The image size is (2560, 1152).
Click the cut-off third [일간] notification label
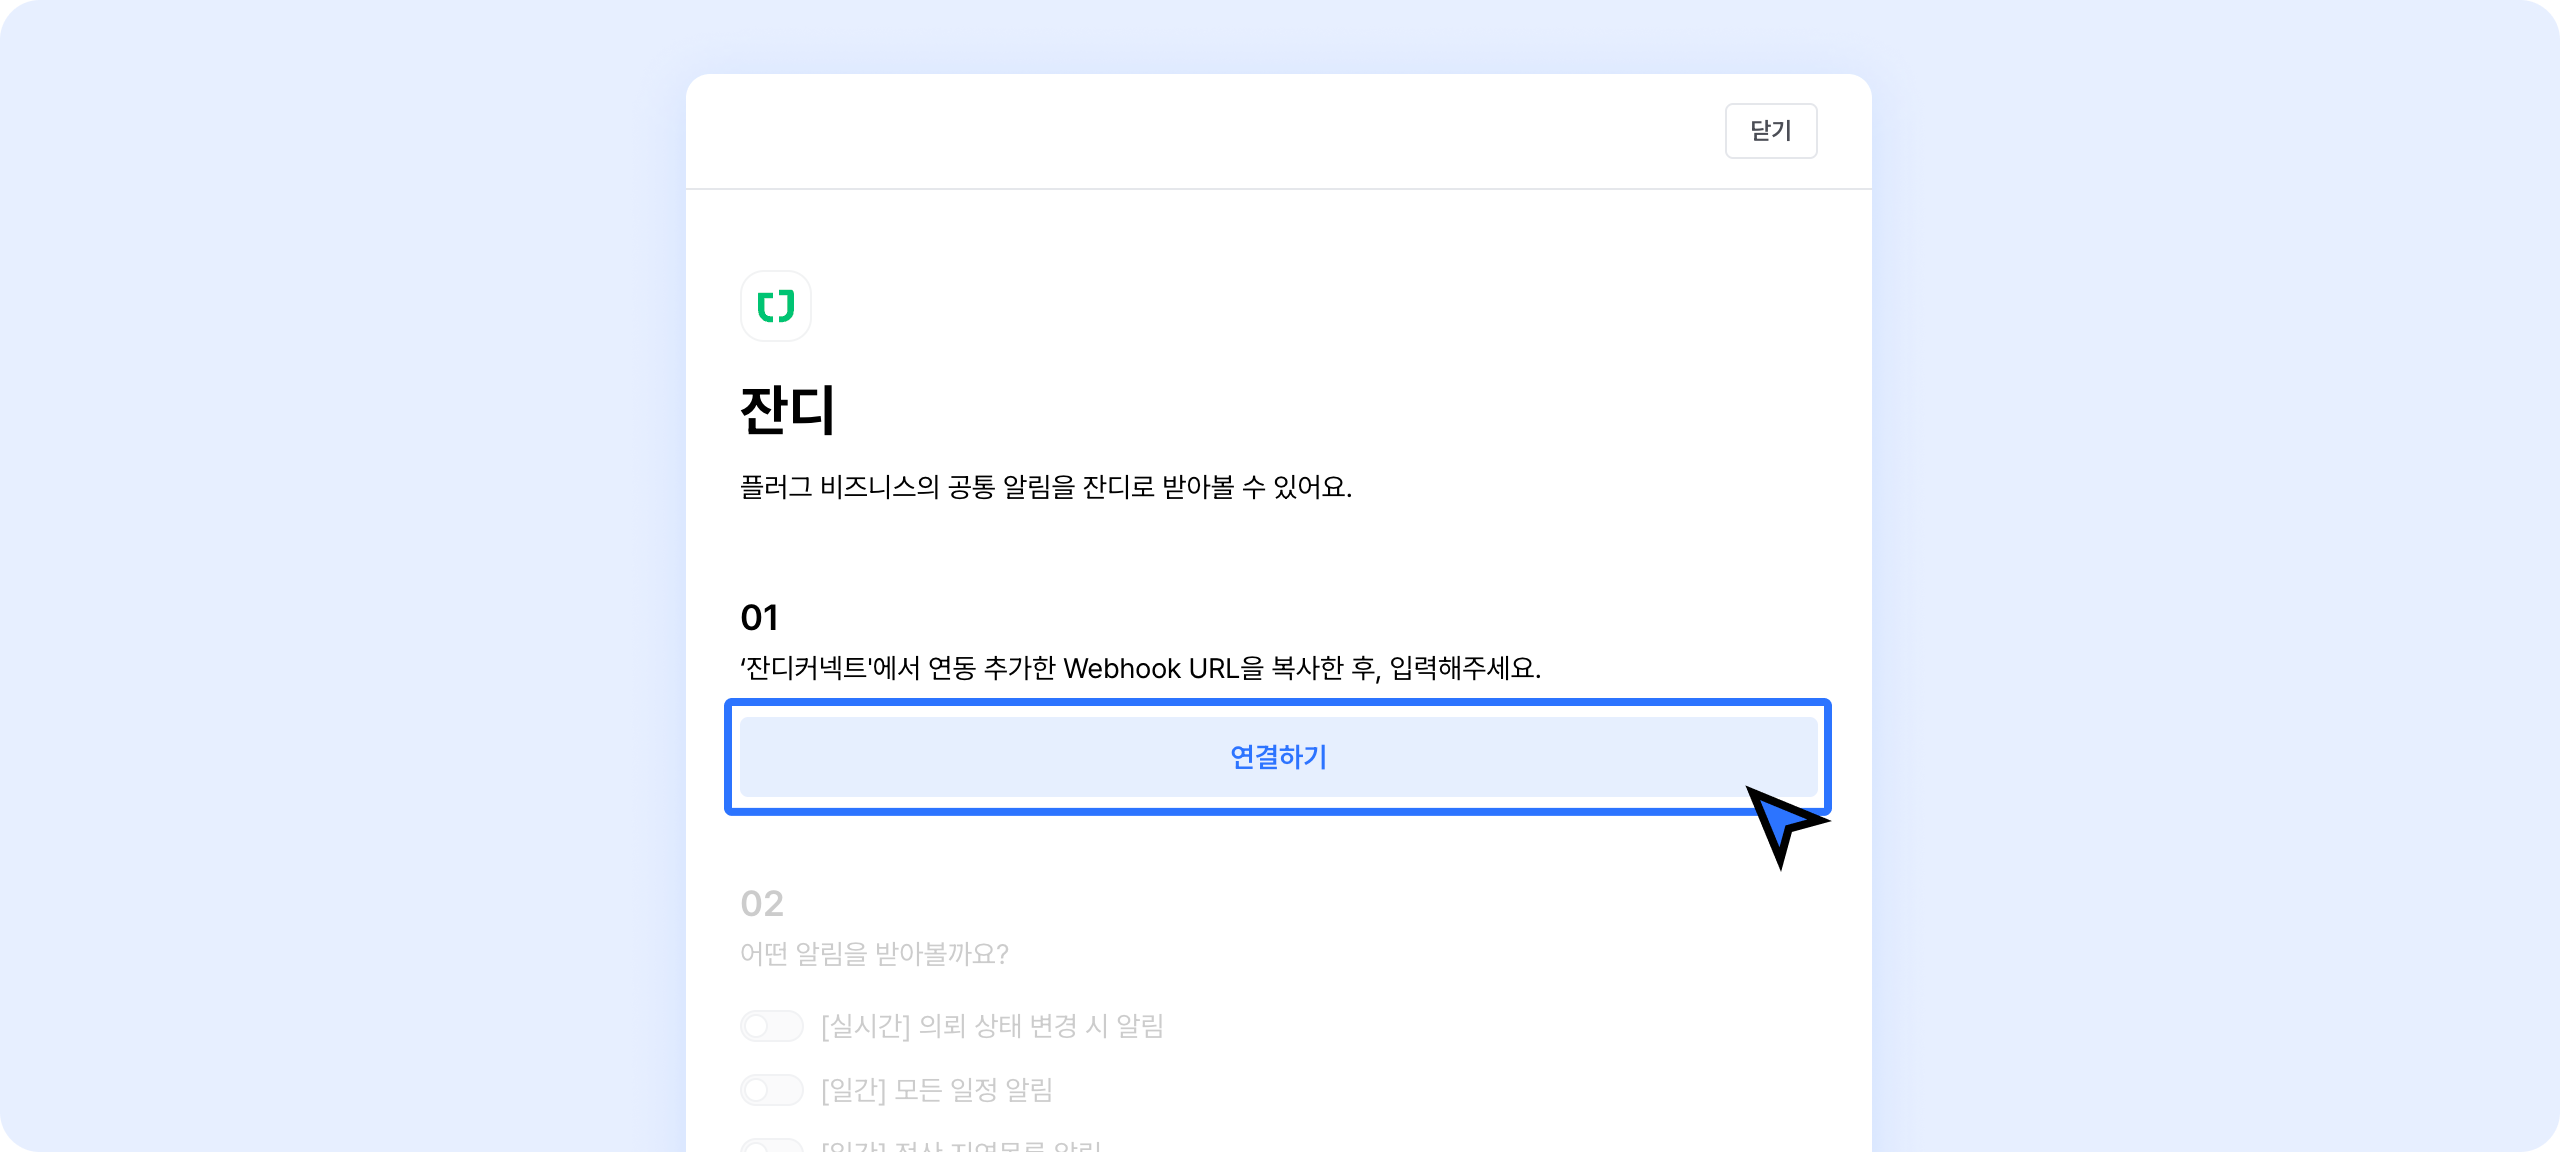(960, 1145)
